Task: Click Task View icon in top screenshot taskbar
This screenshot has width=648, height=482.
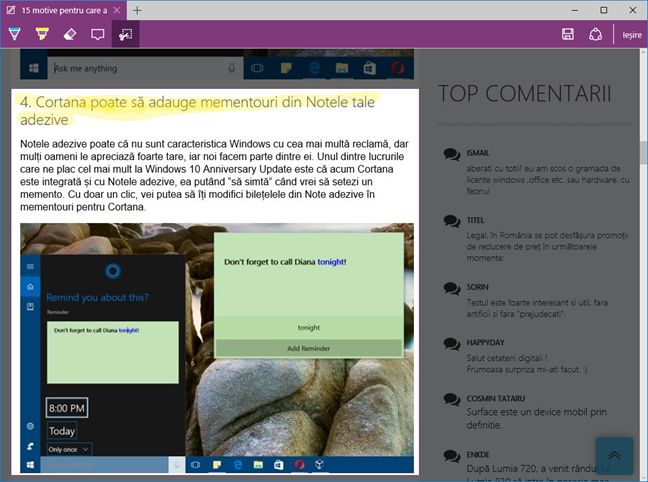Action: click(x=257, y=68)
